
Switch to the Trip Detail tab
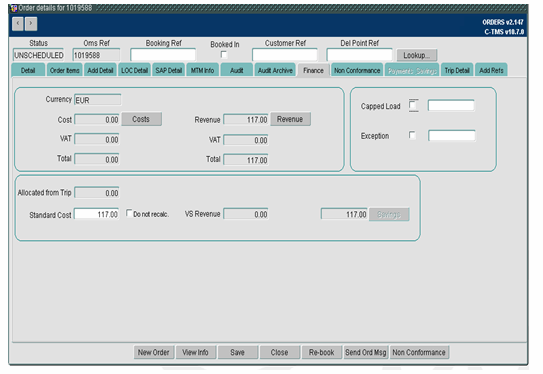click(x=457, y=70)
